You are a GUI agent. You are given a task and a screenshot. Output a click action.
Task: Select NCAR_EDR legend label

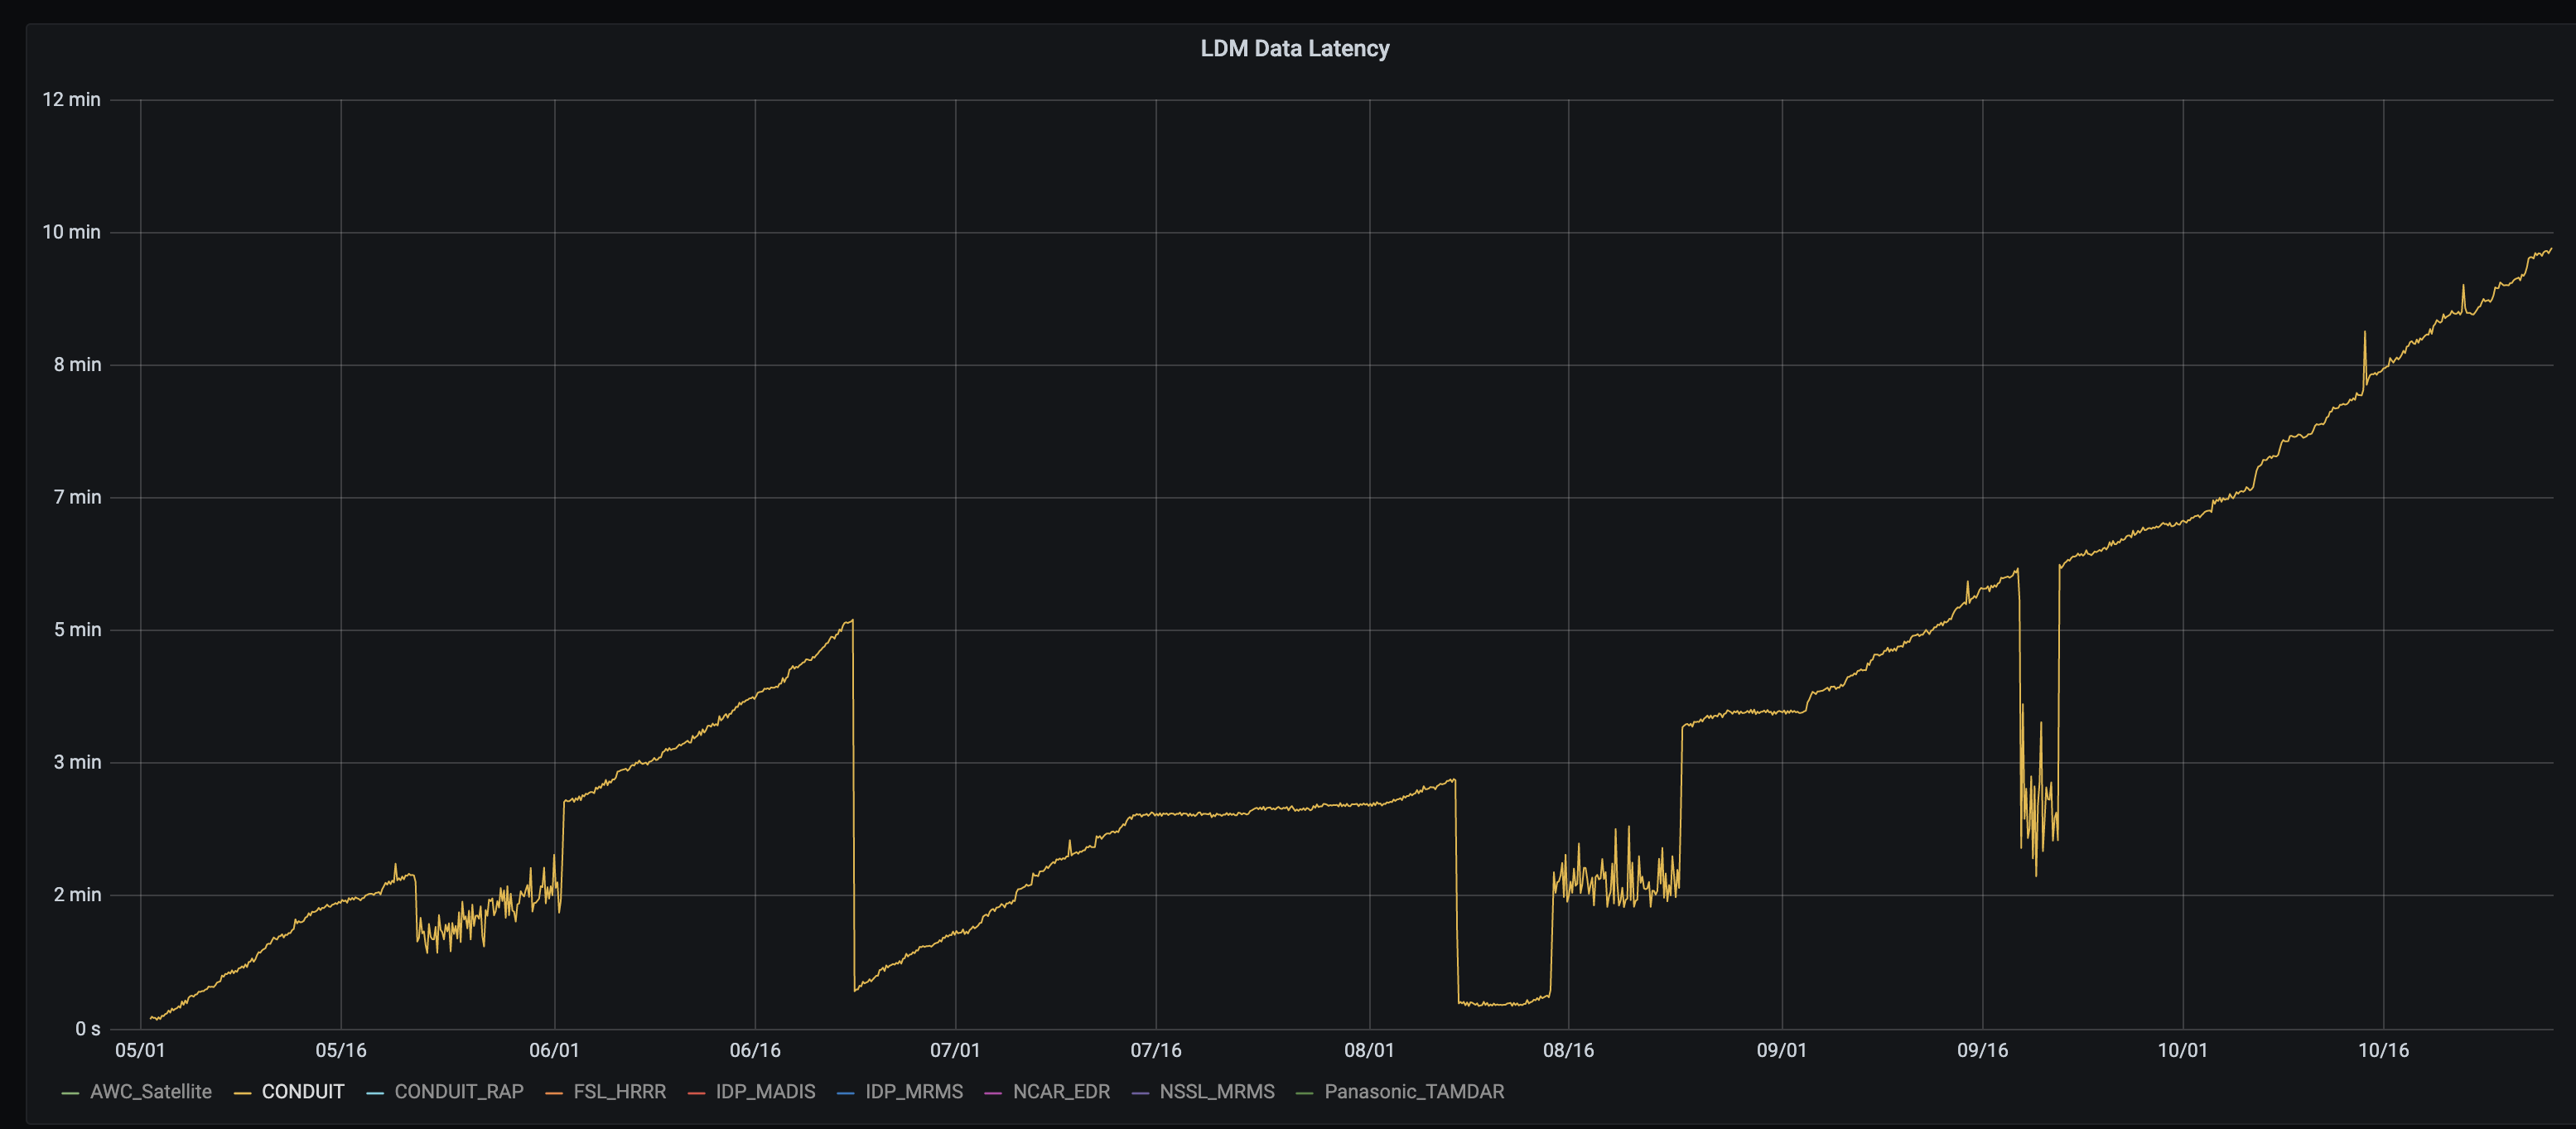pyautogui.click(x=1060, y=1092)
